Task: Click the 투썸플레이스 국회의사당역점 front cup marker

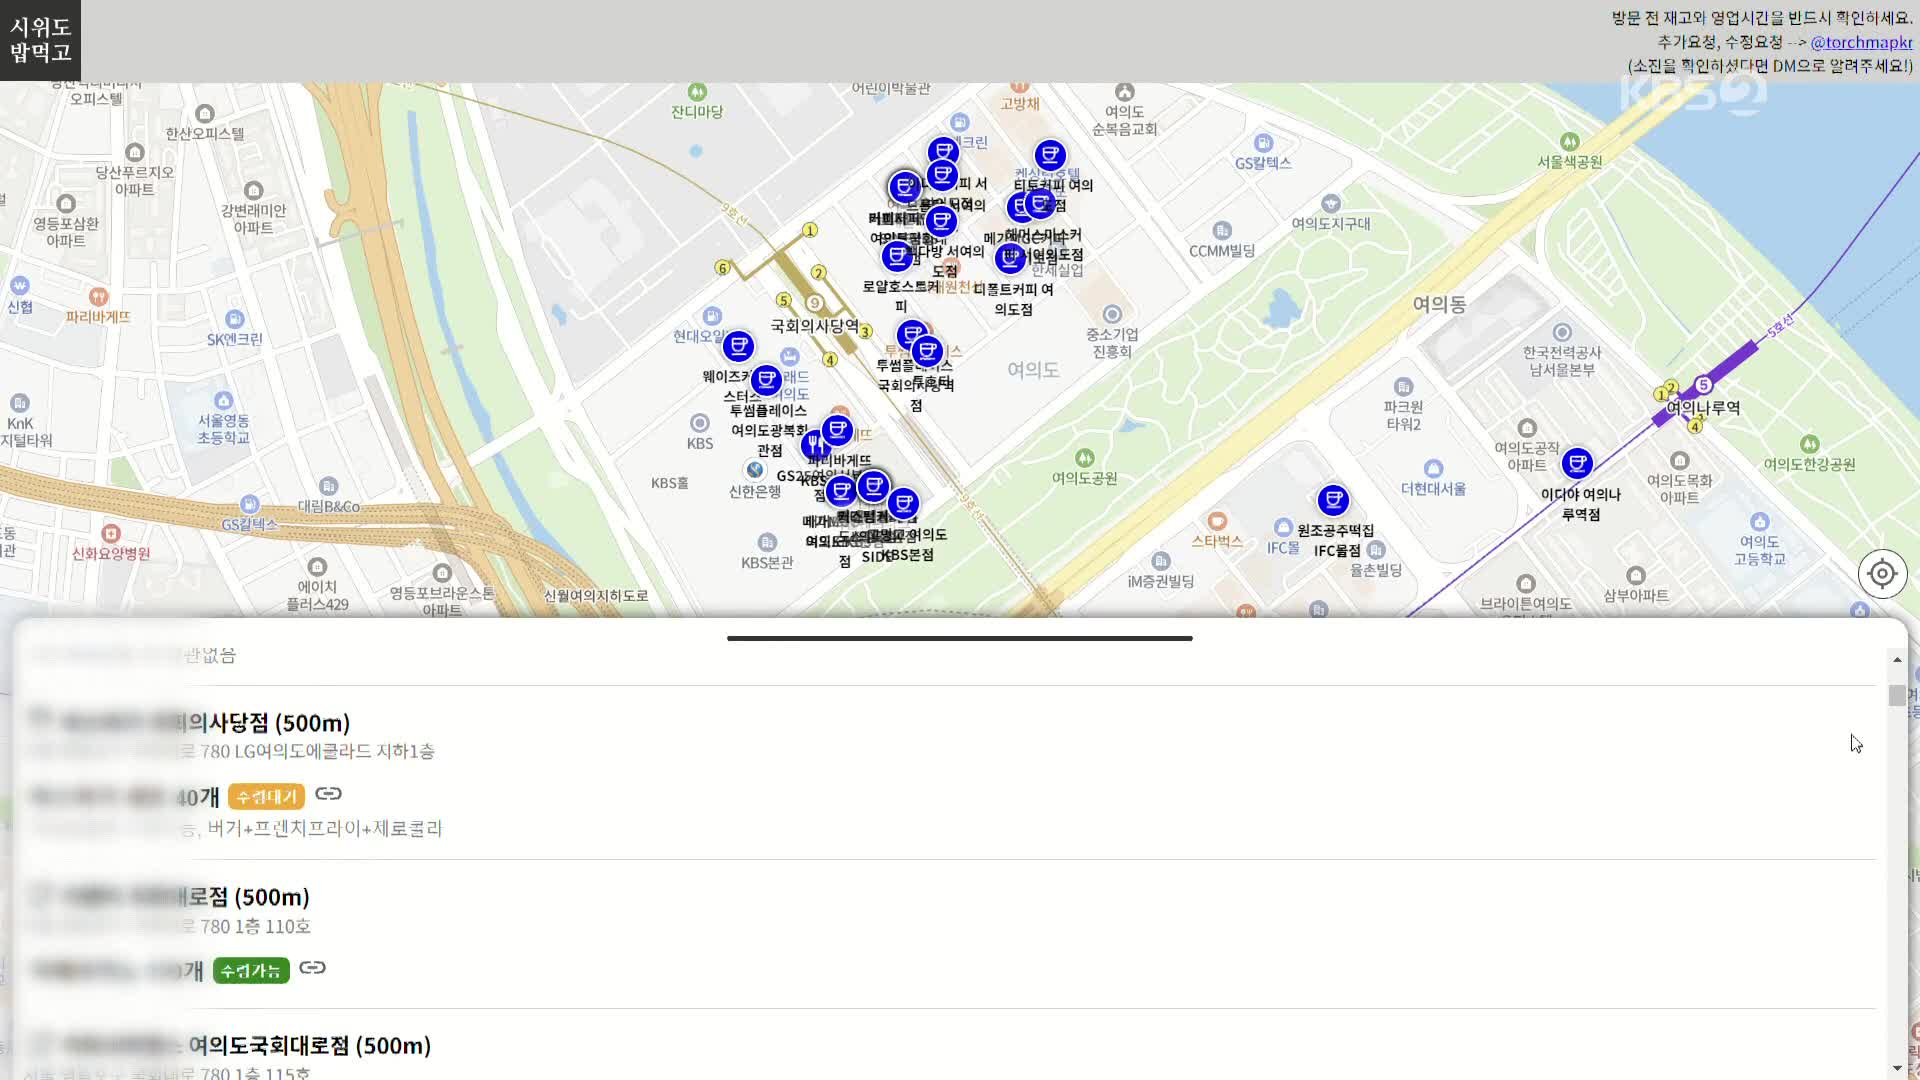Action: pos(928,351)
